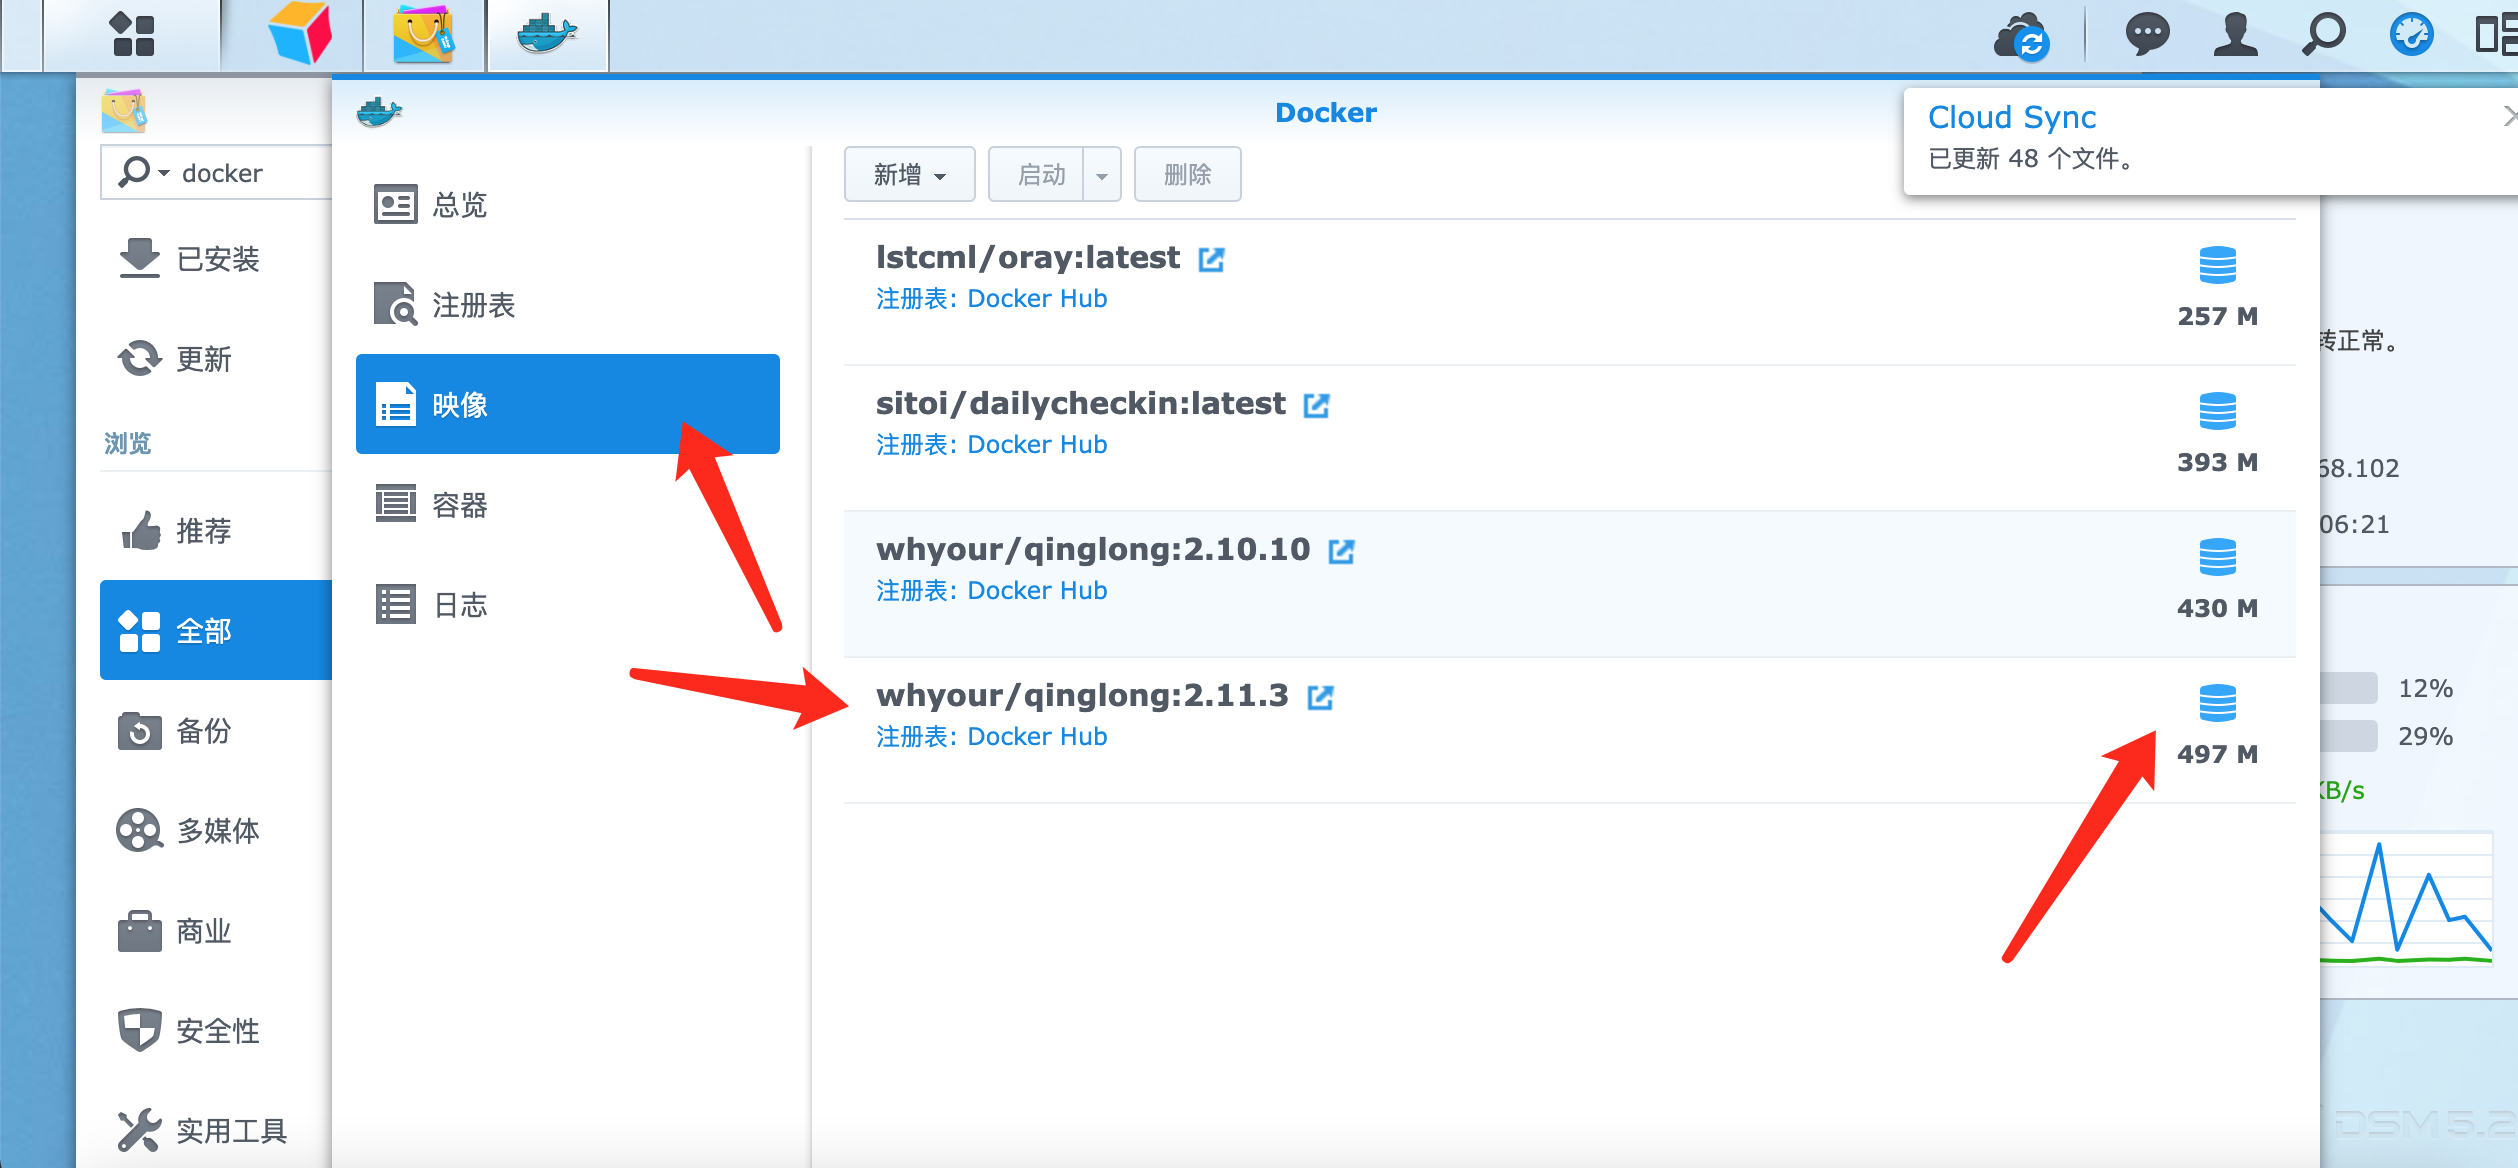Open Docker Hub link under whyour/qinglong:2.11.3

tap(1037, 737)
